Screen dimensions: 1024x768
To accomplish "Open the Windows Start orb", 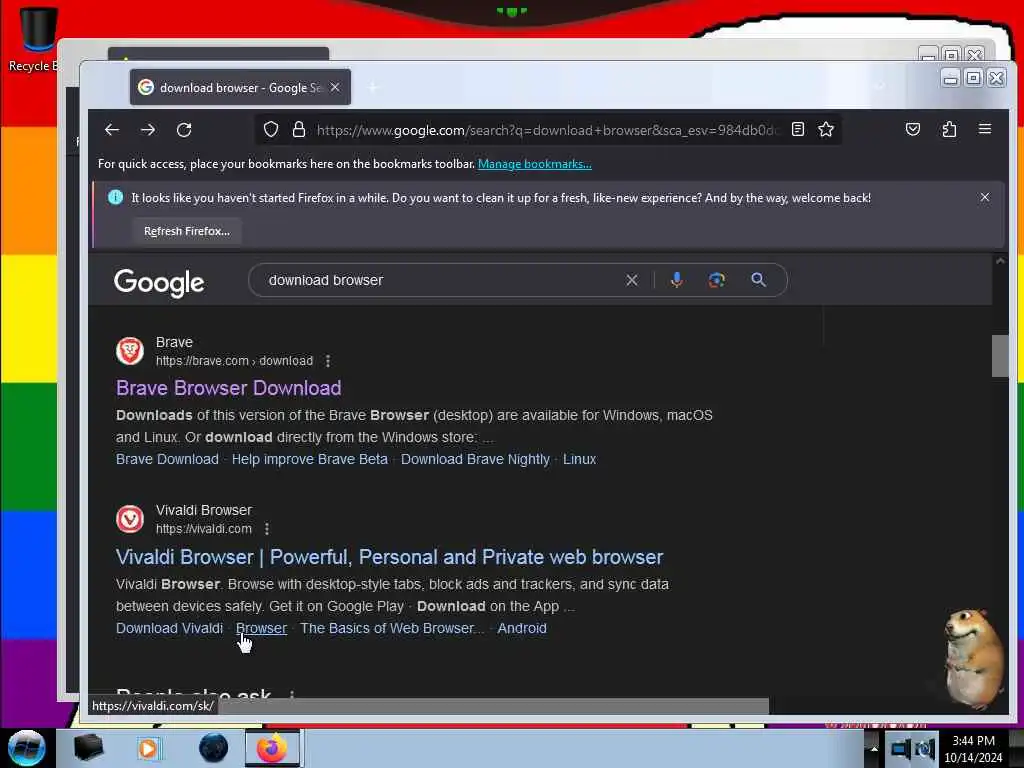I will pos(27,748).
